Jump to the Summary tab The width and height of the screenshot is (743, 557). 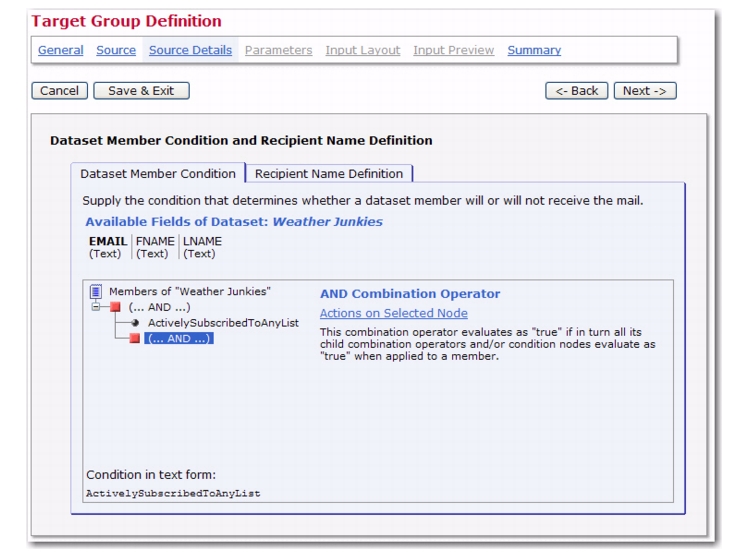pyautogui.click(x=534, y=50)
